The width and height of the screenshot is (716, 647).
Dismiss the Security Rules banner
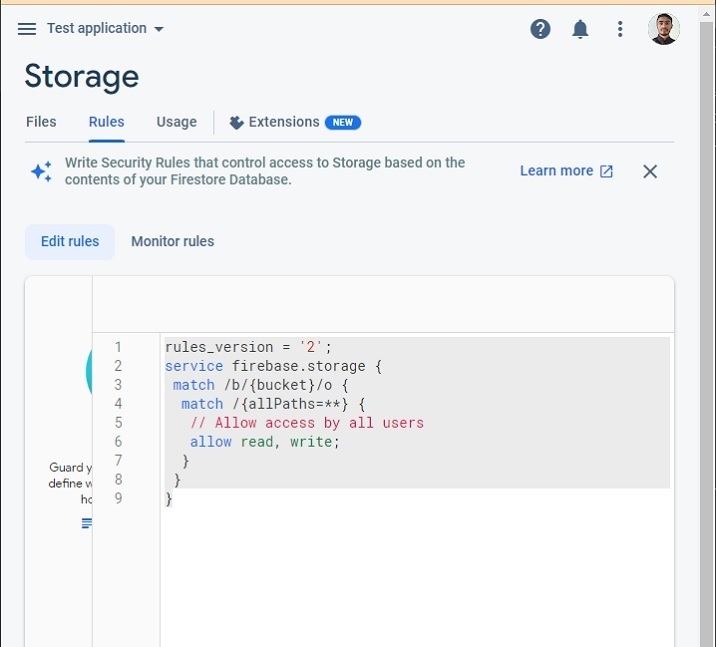[x=650, y=171]
